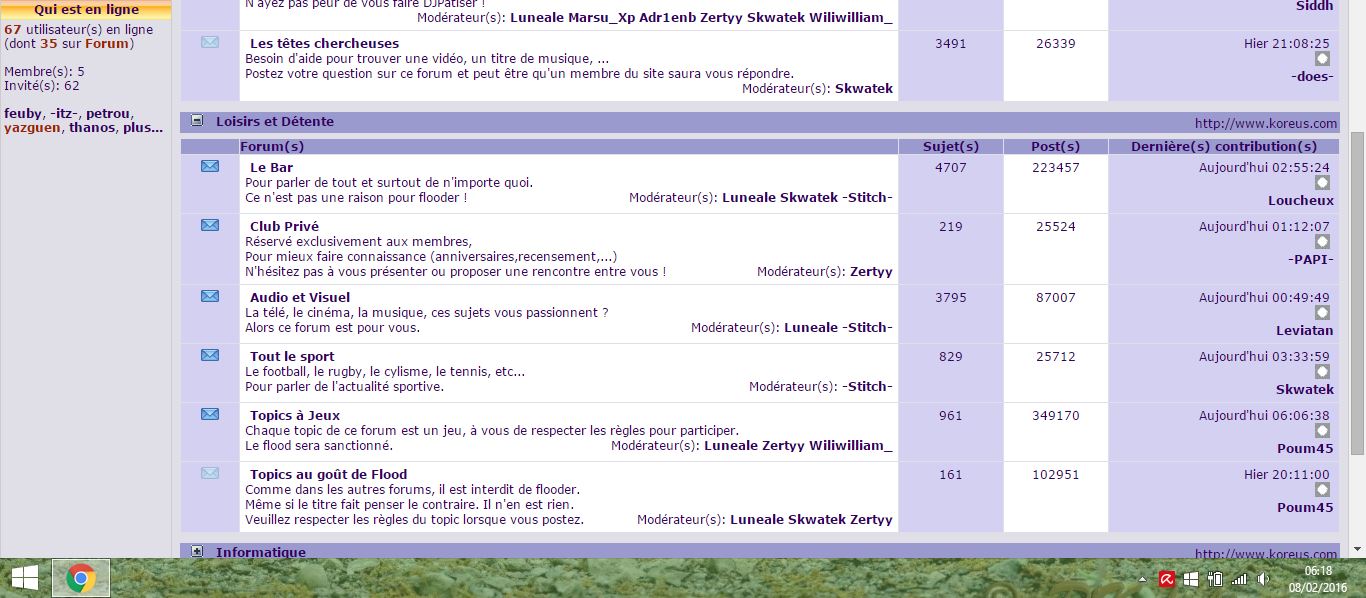Screen dimensions: 1366x598
Task: Open Google Chrome from the taskbar
Action: [80, 578]
